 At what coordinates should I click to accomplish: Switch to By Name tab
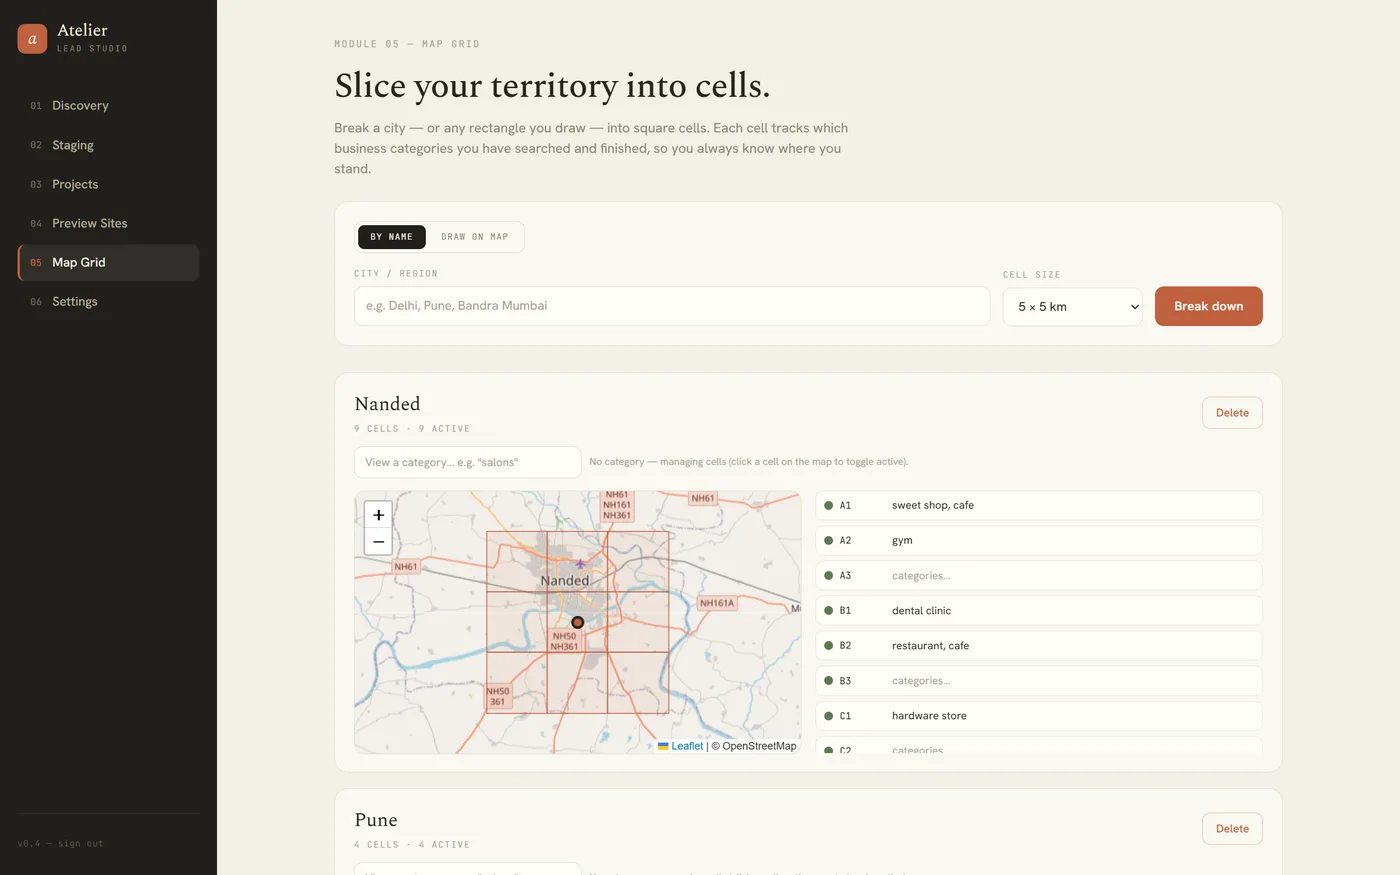[x=392, y=237]
